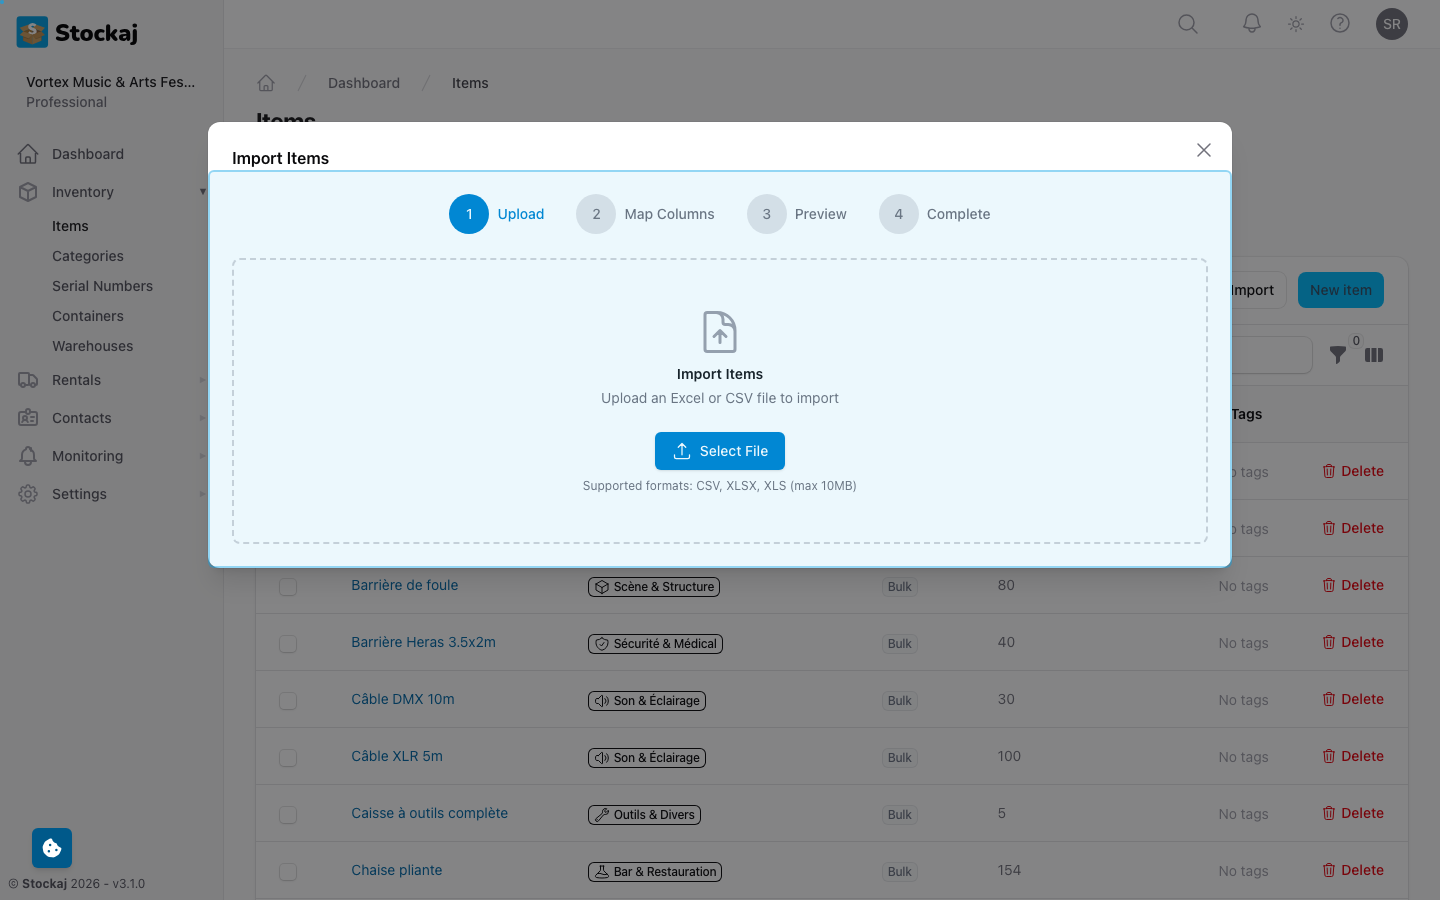Select Monitoring in the sidebar menu
This screenshot has width=1440, height=900.
coord(86,456)
